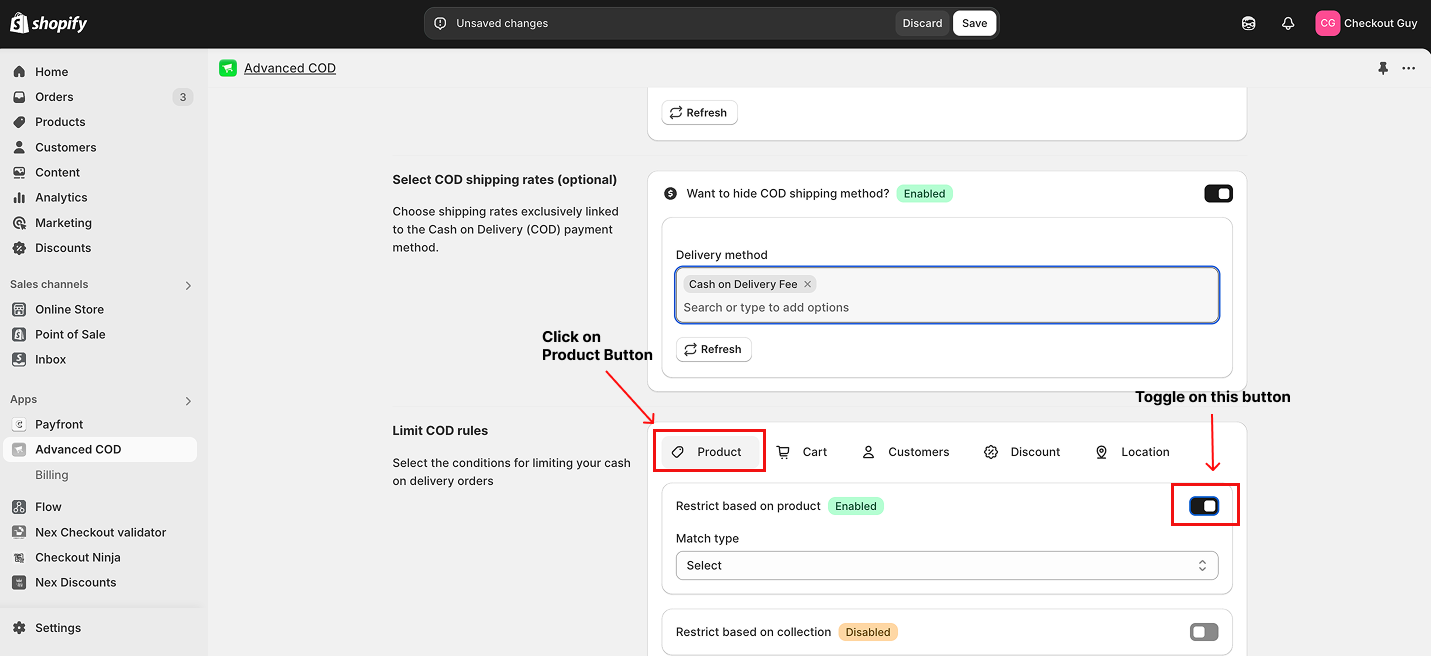
Task: Open the Match type Select dropdown
Action: click(x=946, y=565)
